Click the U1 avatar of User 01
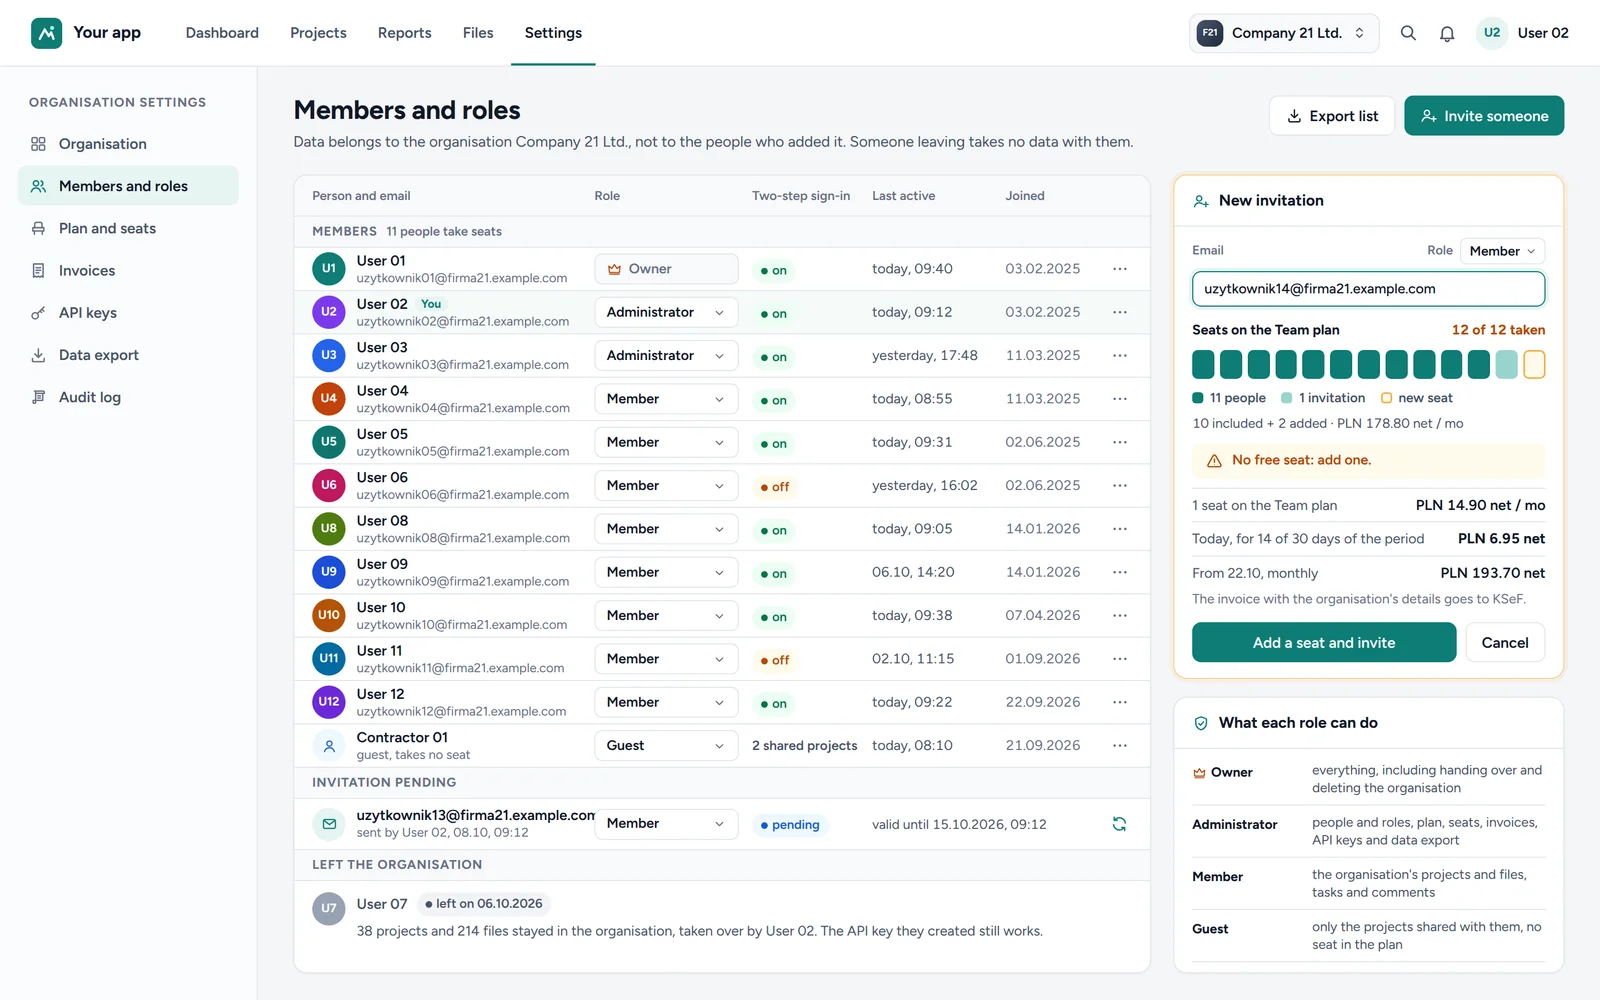The image size is (1600, 1000). coord(329,269)
